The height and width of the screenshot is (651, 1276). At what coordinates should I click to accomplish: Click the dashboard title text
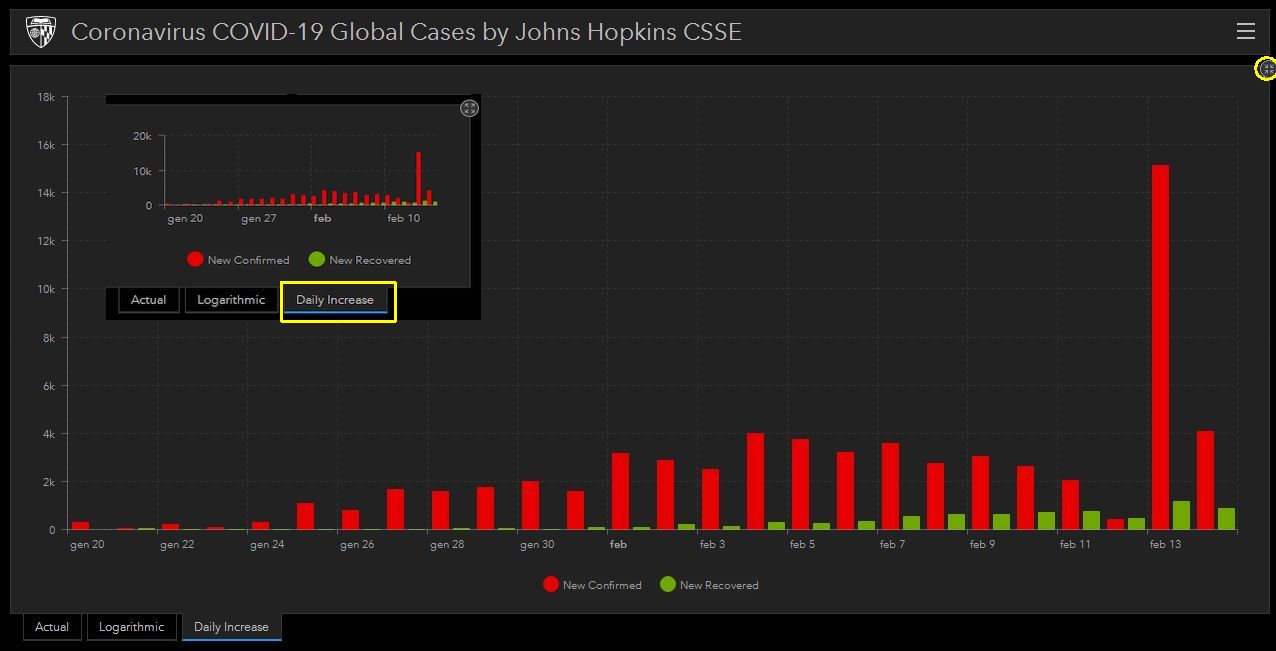(406, 32)
